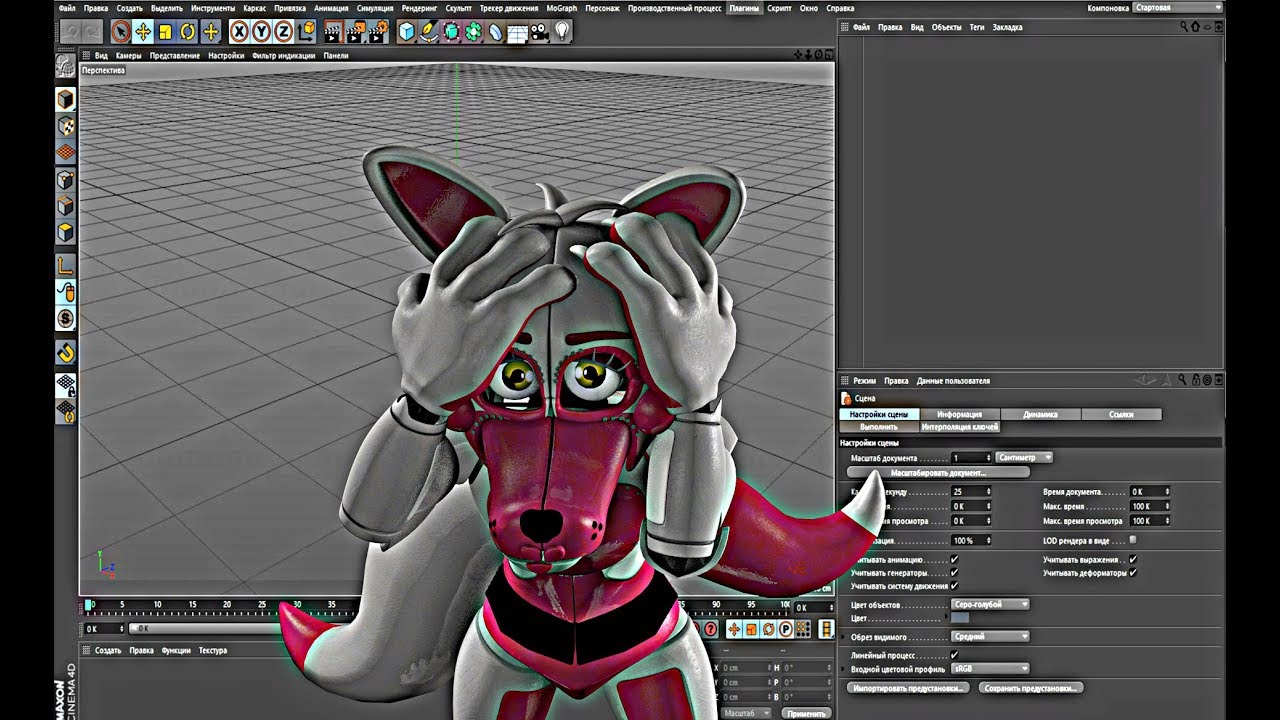Open the Камеры viewport menu
This screenshot has height=720, width=1280.
pyautogui.click(x=128, y=56)
